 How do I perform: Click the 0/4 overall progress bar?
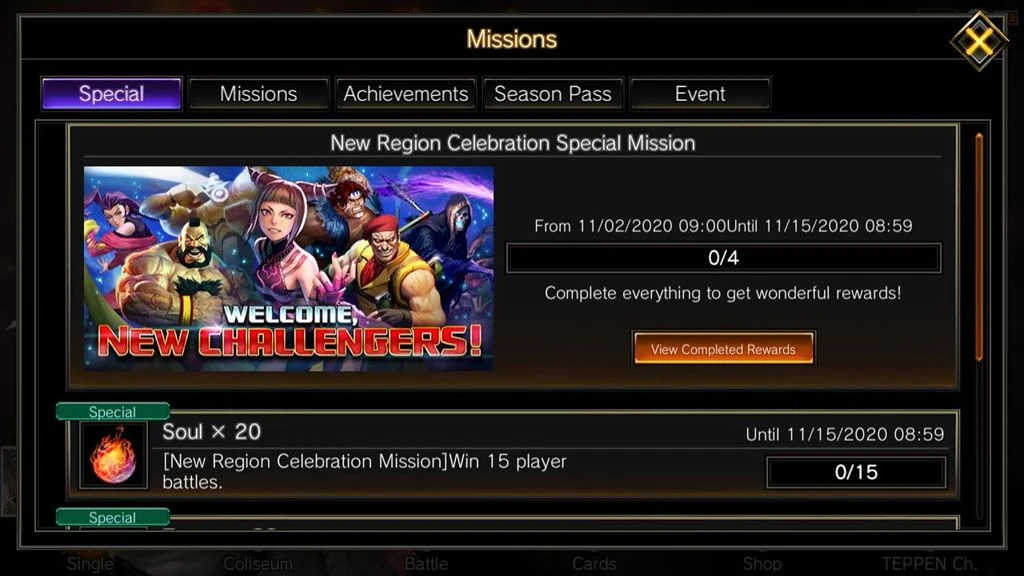[724, 258]
